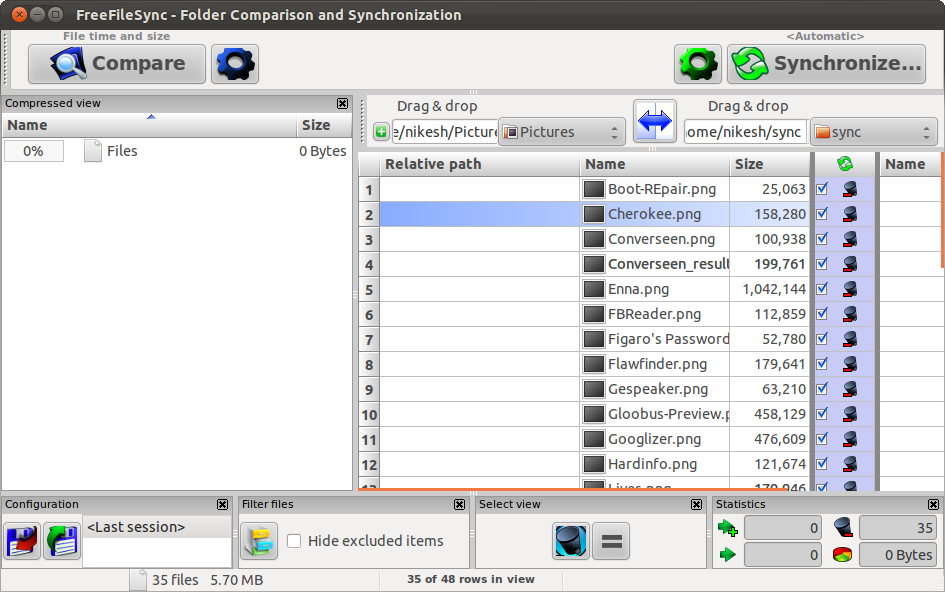
Task: Click sync action icon for Enna.png row
Action: 850,289
